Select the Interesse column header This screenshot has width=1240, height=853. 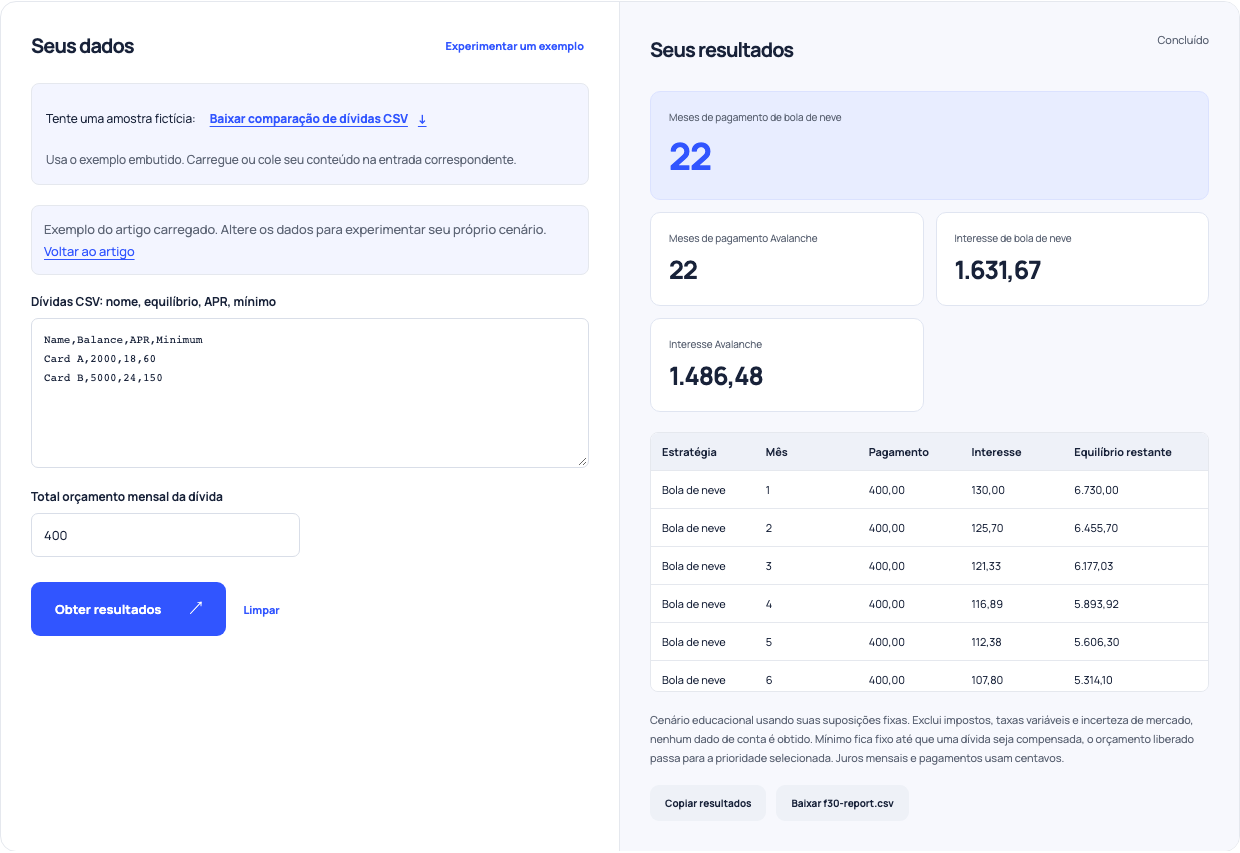(x=996, y=452)
